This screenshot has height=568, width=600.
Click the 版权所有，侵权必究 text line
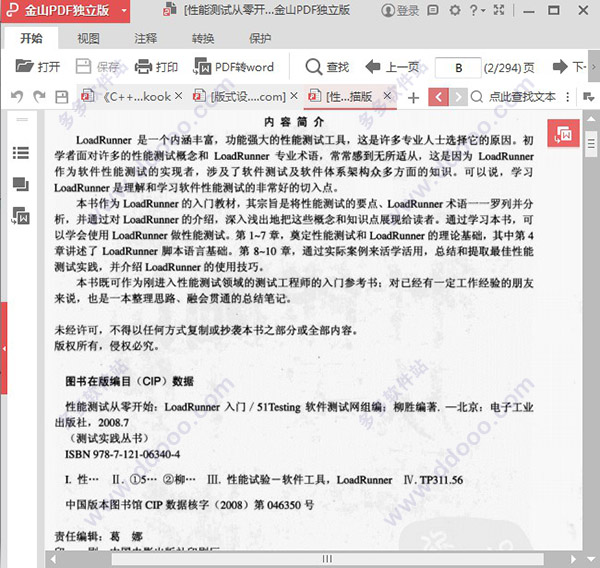pyautogui.click(x=106, y=346)
